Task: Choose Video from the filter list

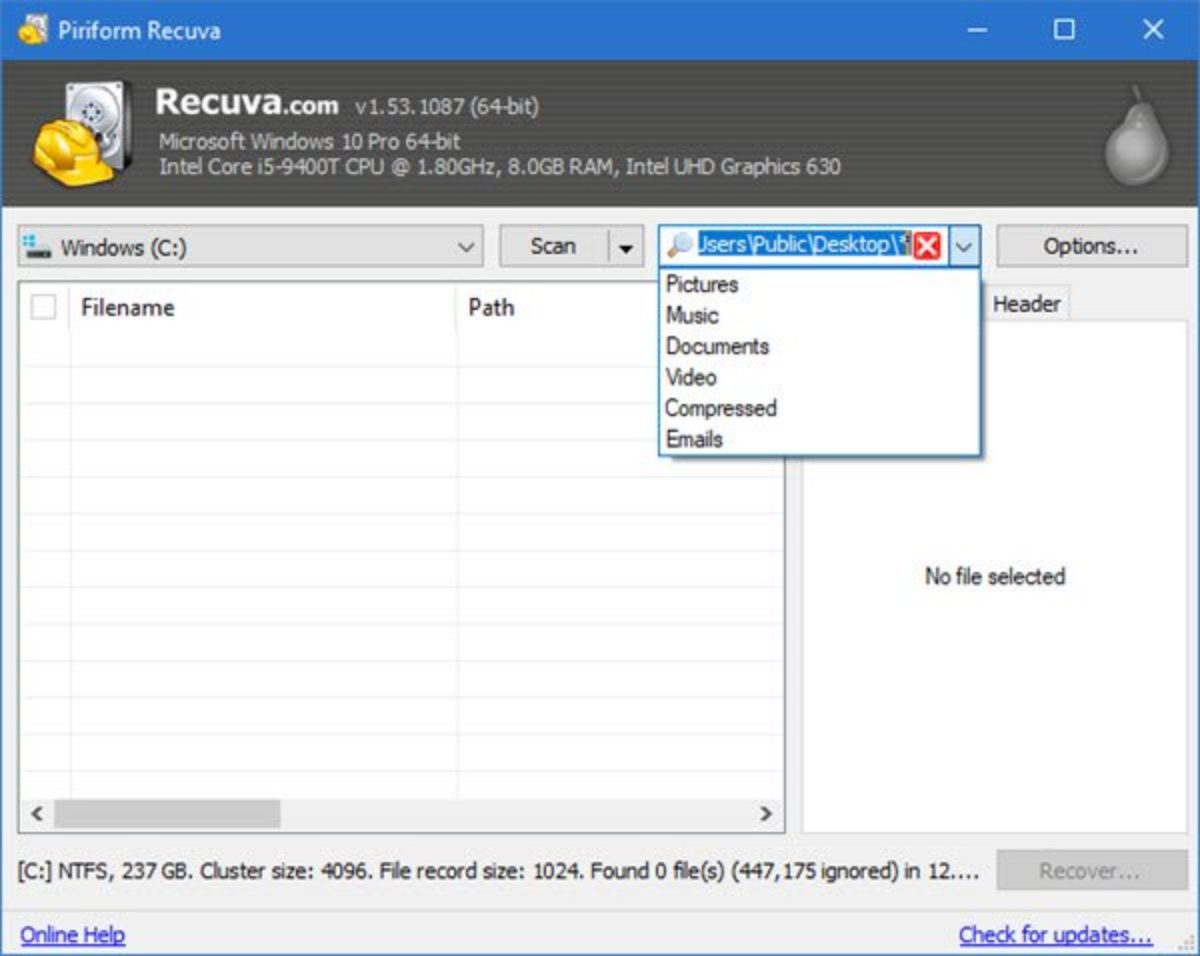Action: (x=691, y=377)
